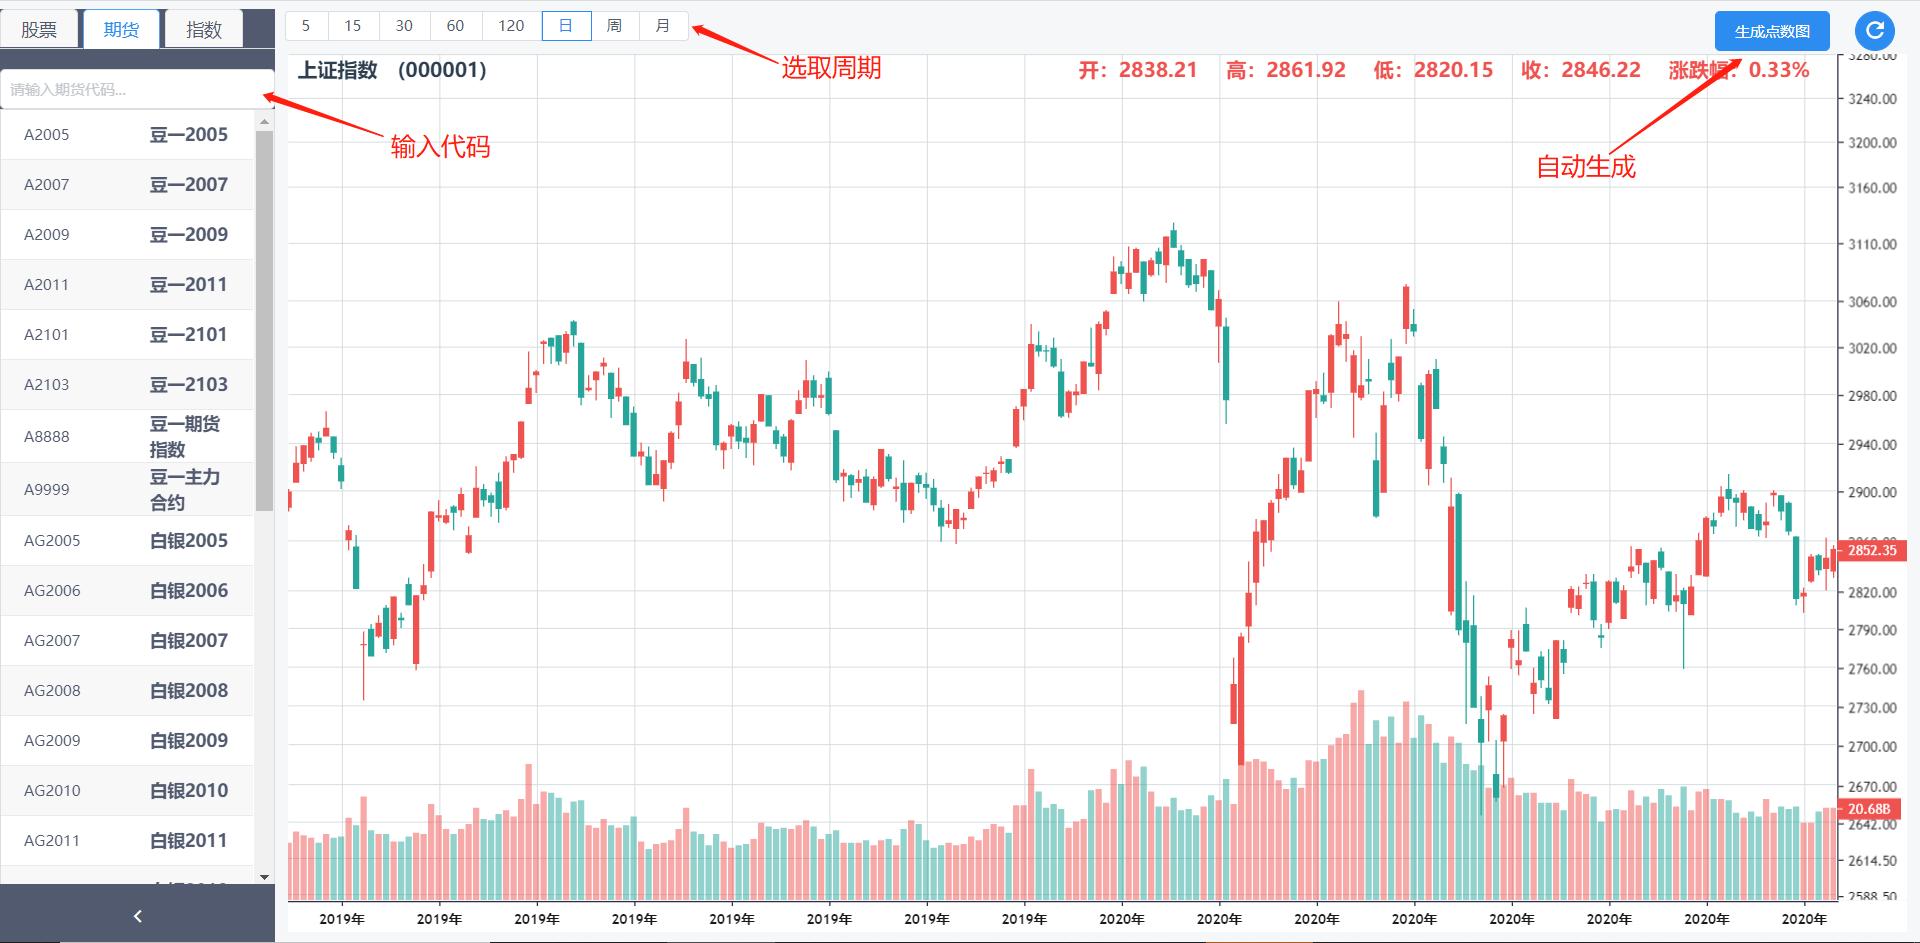This screenshot has width=1920, height=943.
Task: Select AG2008 白银2008 from the list
Action: tap(127, 691)
